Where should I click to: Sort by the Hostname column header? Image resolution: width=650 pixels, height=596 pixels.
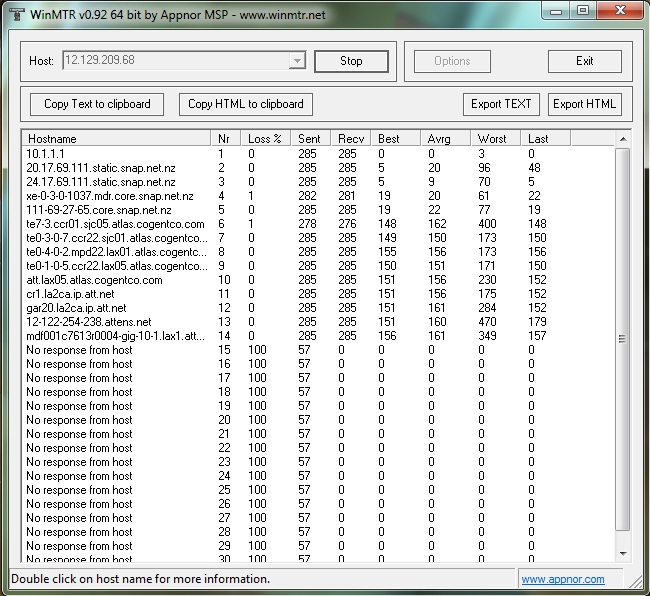(x=116, y=138)
